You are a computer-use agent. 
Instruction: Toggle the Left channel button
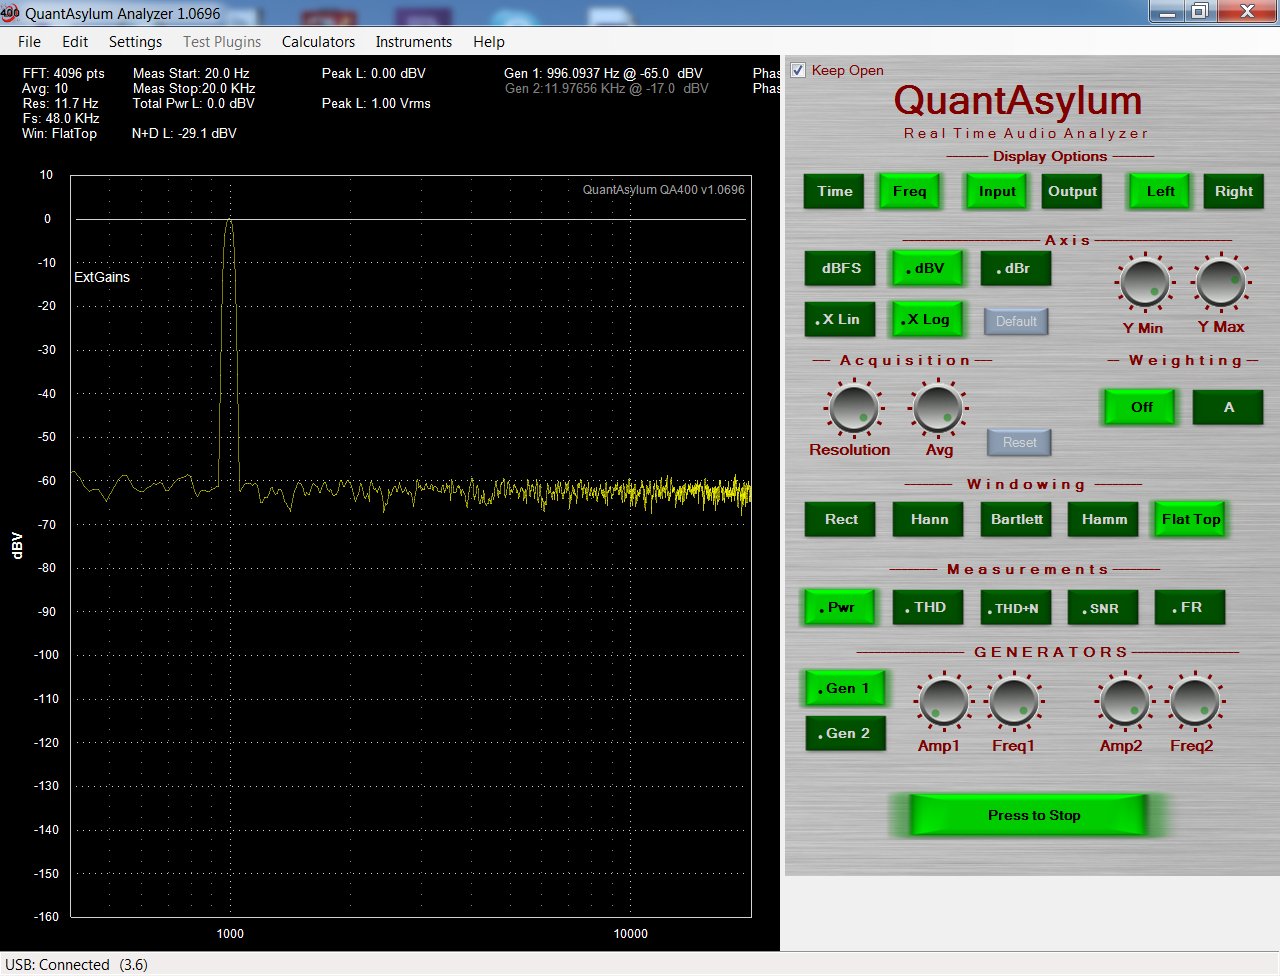coord(1160,192)
